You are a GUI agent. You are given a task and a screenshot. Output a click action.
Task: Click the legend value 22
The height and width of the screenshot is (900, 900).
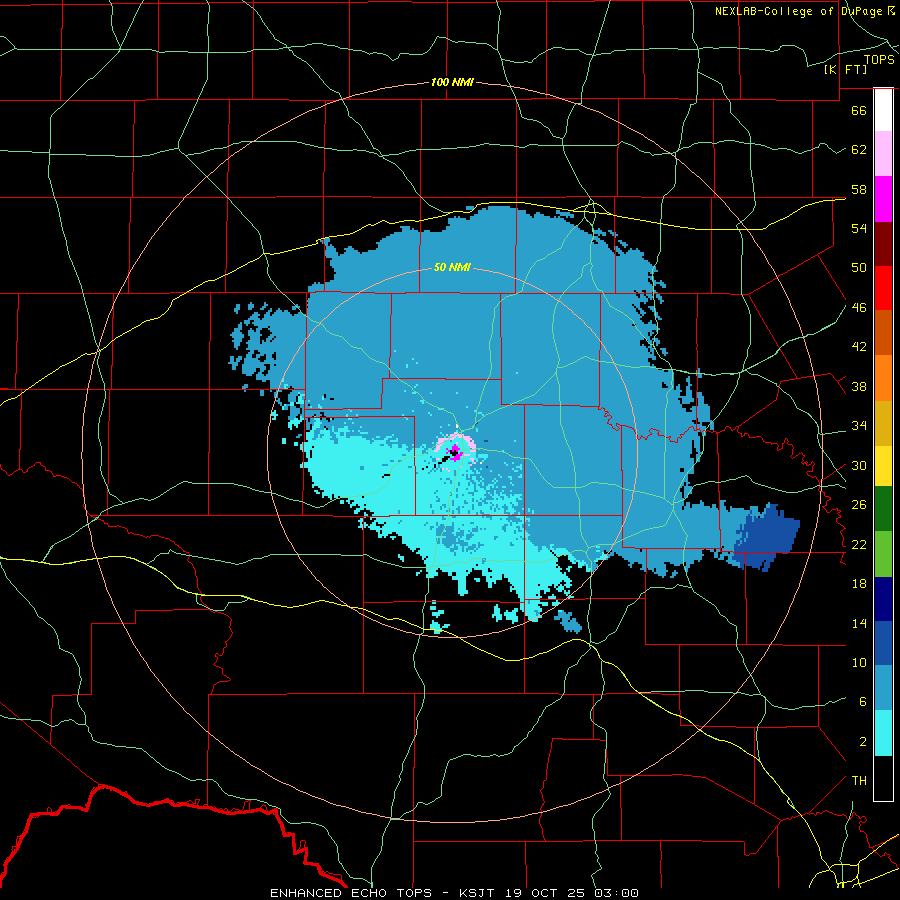pos(859,544)
